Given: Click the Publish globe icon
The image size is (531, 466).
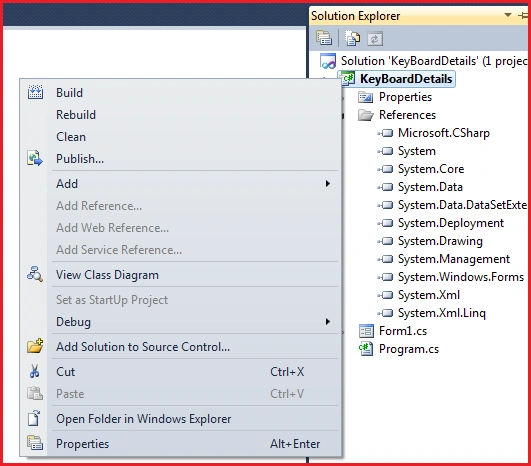Looking at the screenshot, I should click(35, 158).
